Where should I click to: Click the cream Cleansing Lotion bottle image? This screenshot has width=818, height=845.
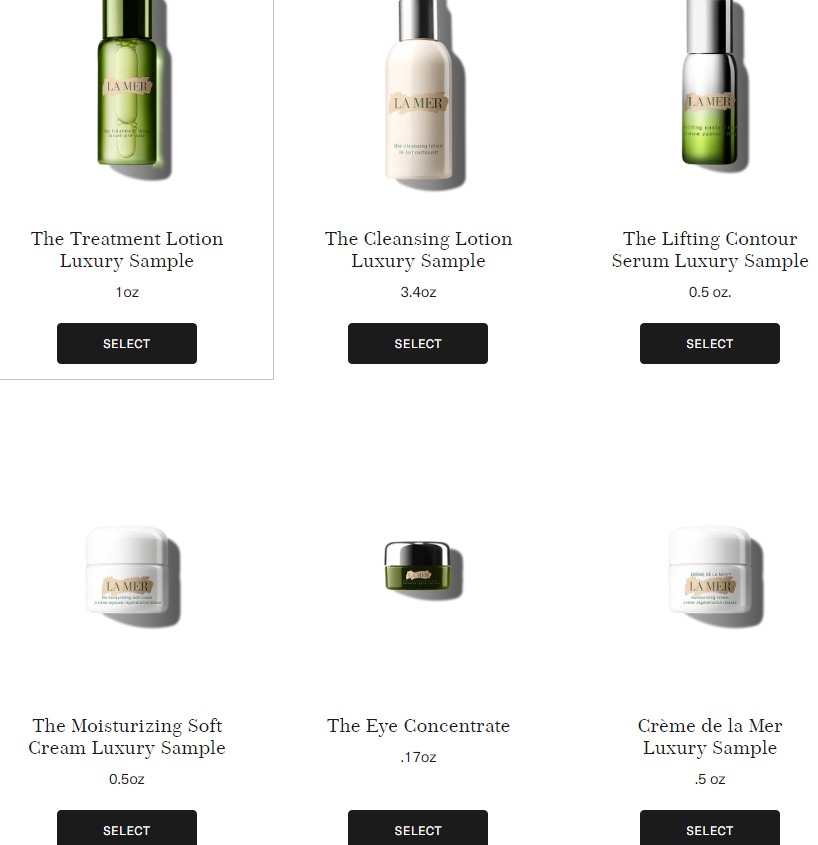(x=421, y=94)
